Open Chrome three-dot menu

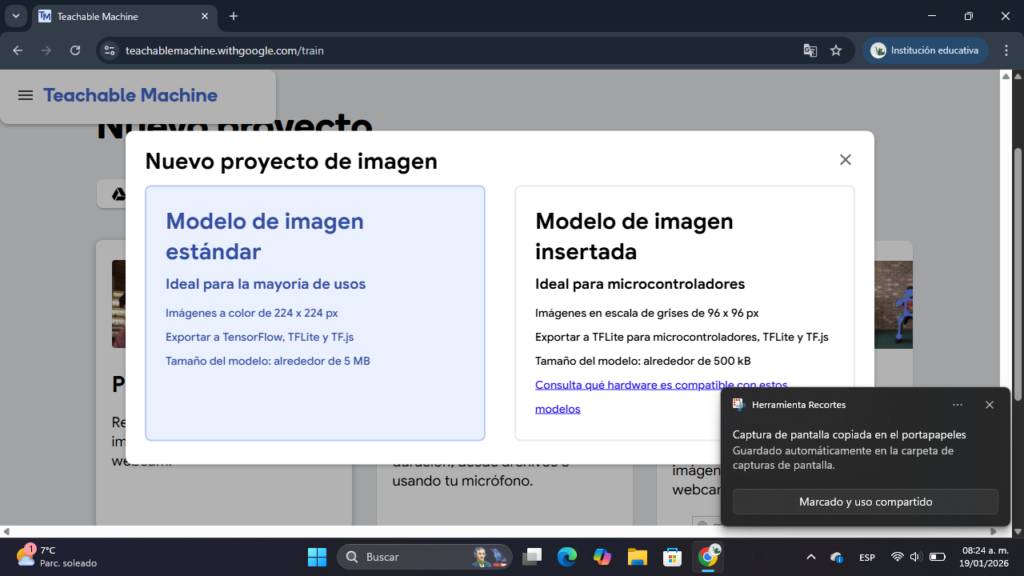[1006, 50]
